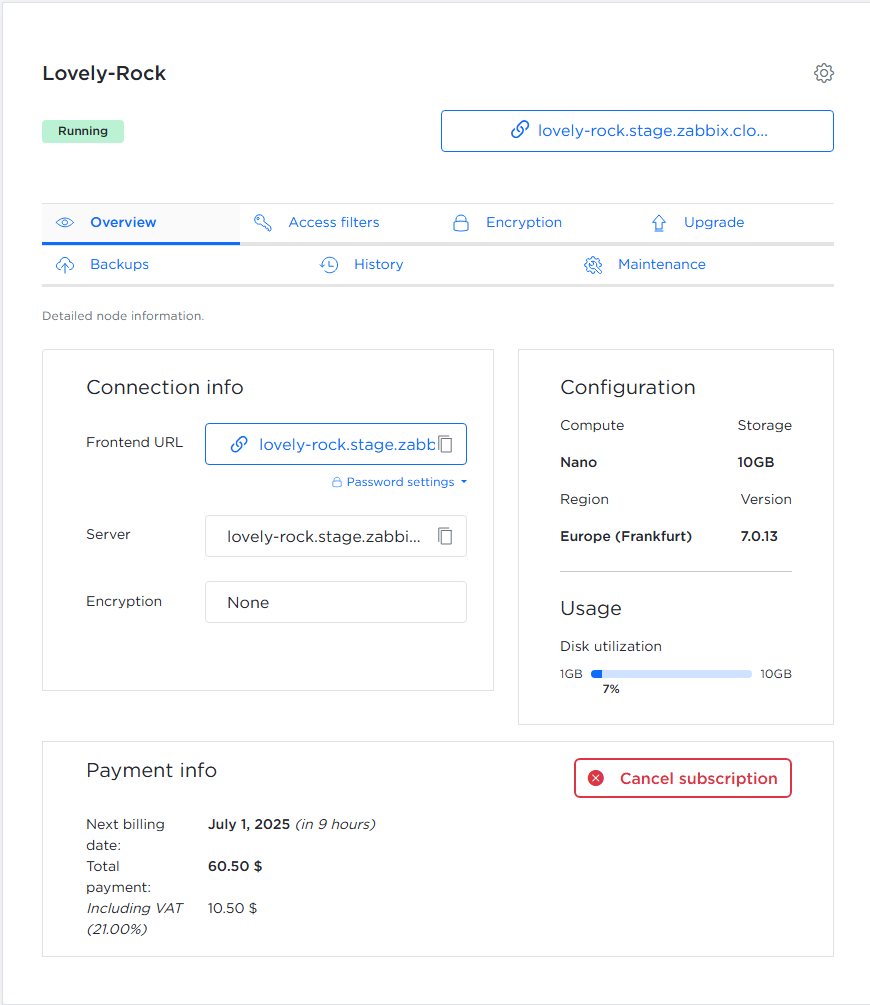Open the Maintenance tab
Viewport: 870px width, 1005px height.
click(661, 265)
